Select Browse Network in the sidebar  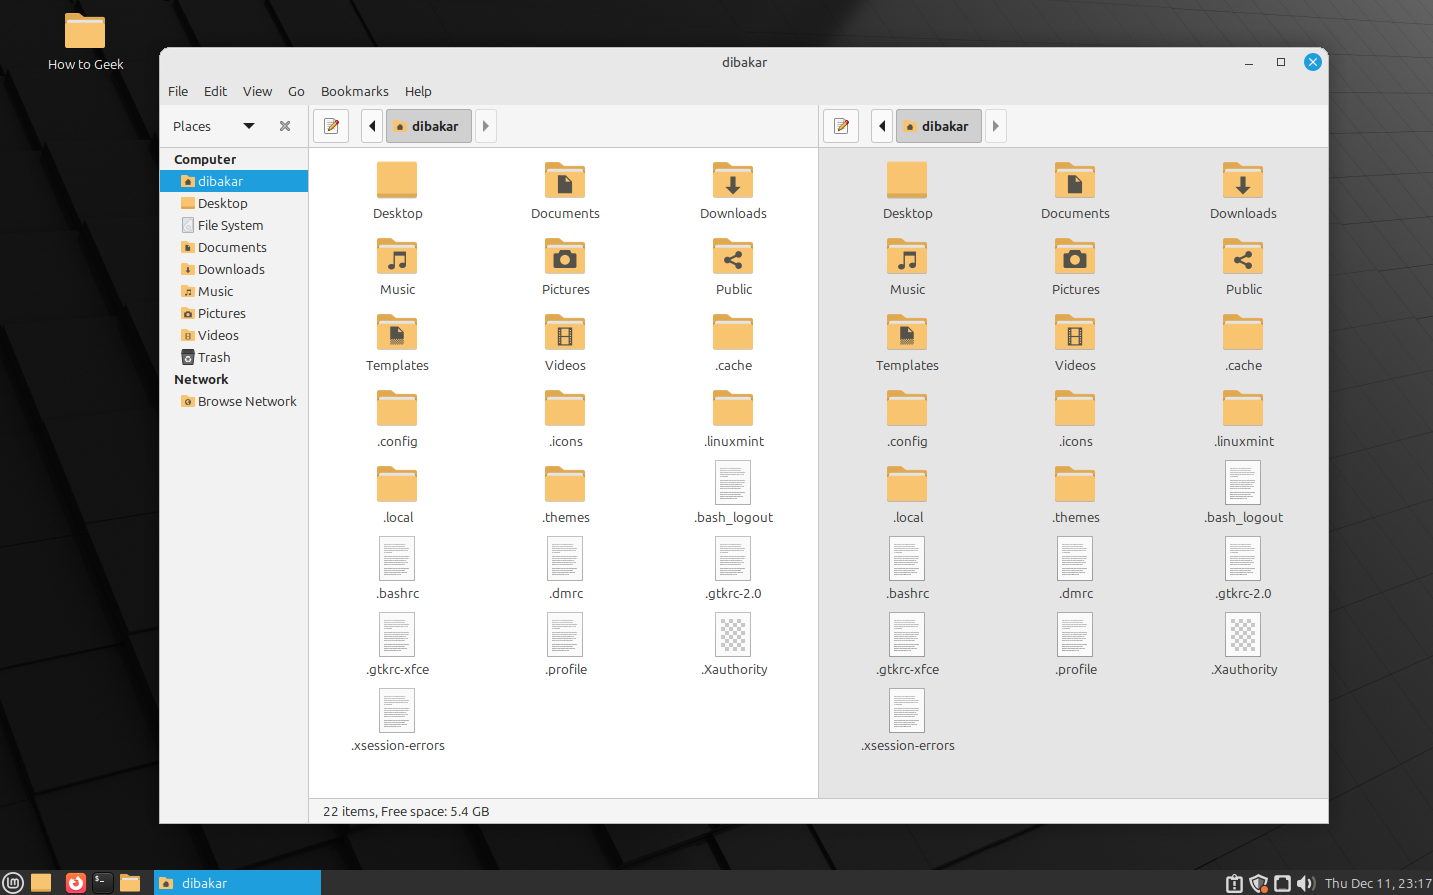[x=246, y=401]
